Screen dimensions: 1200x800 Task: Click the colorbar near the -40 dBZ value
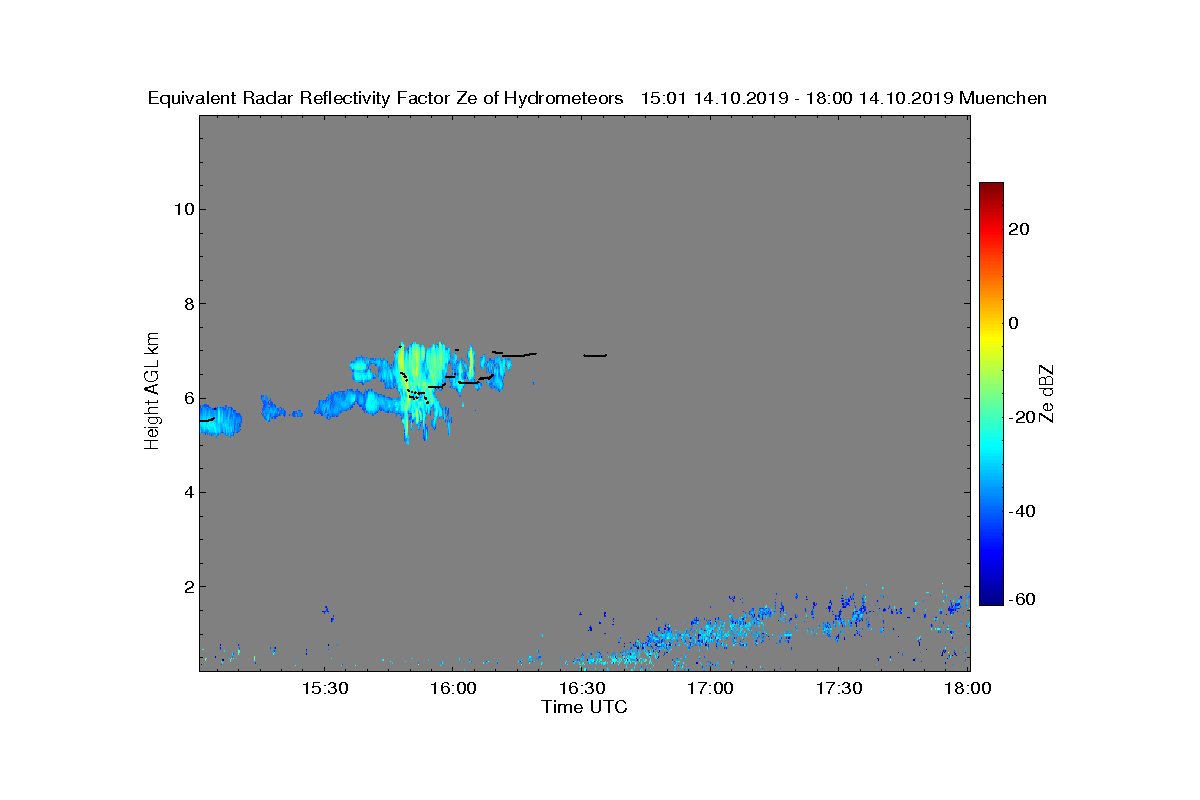coord(991,511)
